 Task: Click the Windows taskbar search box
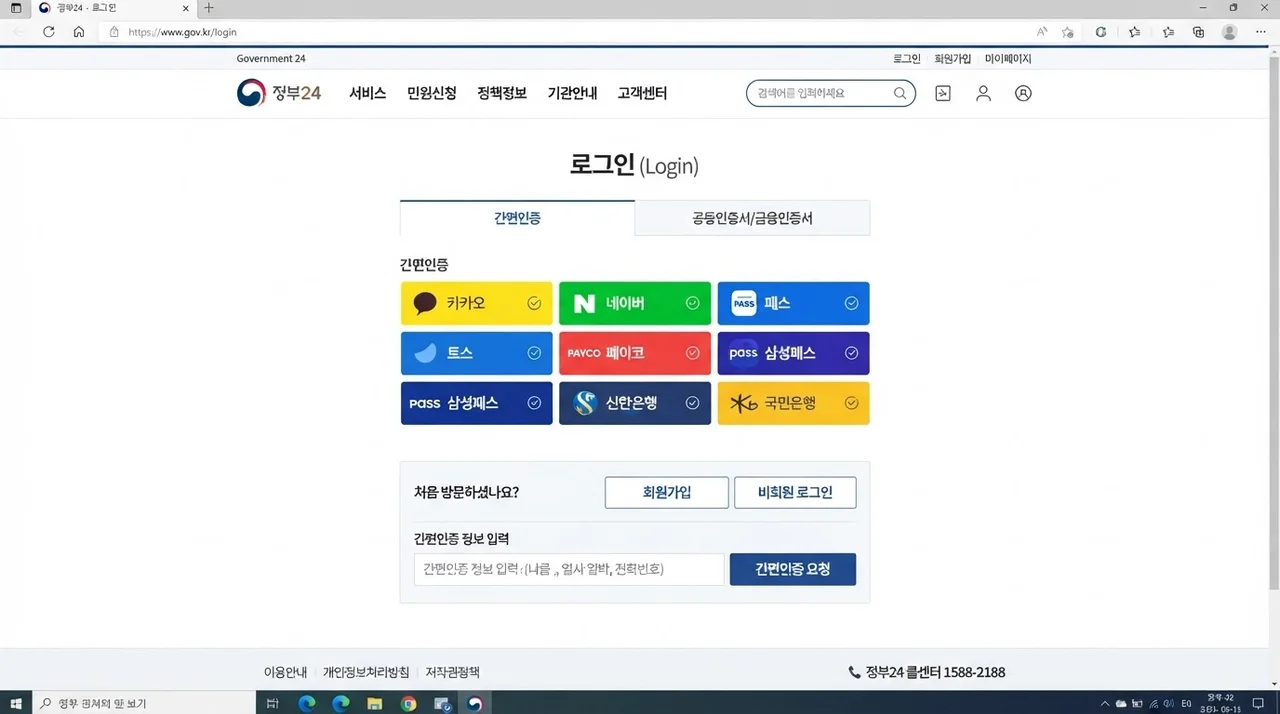(145, 703)
